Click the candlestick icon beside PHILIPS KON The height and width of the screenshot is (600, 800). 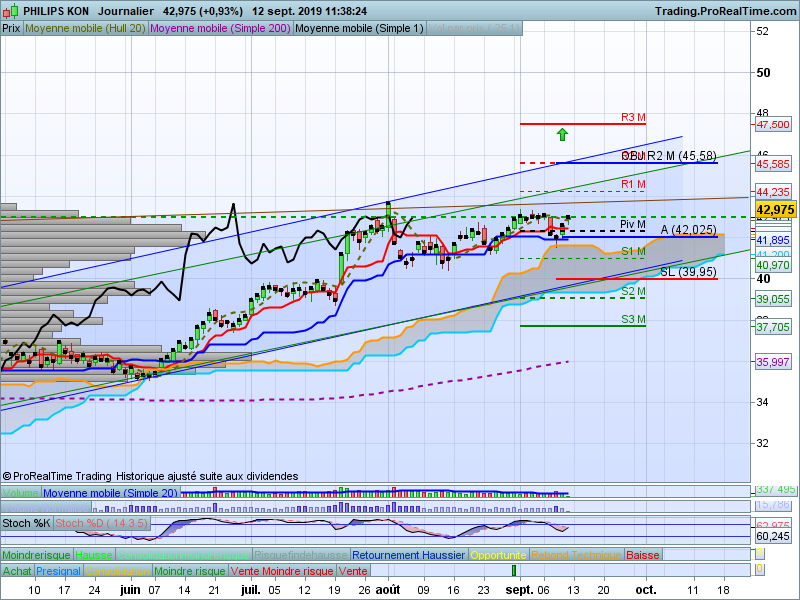[x=11, y=11]
